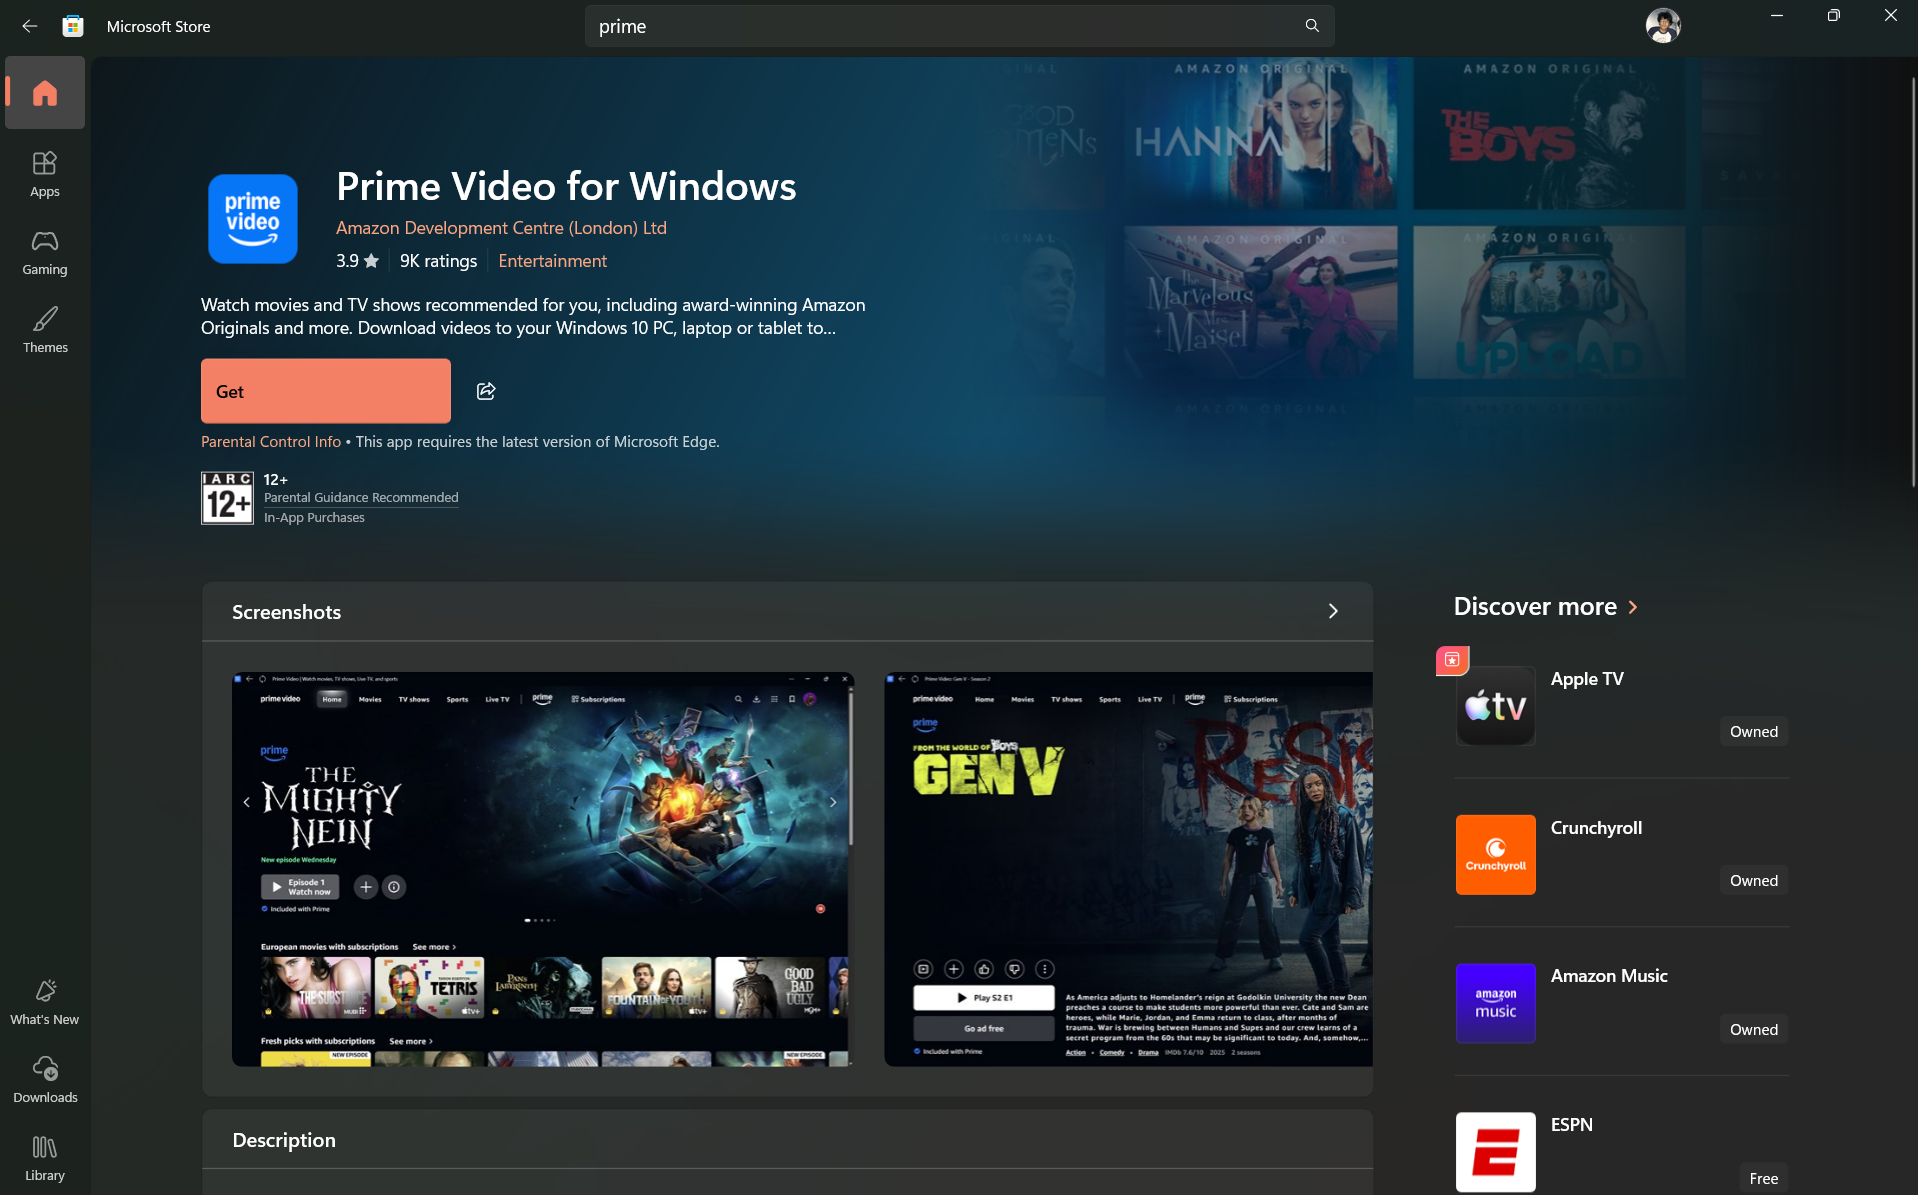Click Free button for ESPN
Screen dimensions: 1918x1195
click(1763, 1179)
